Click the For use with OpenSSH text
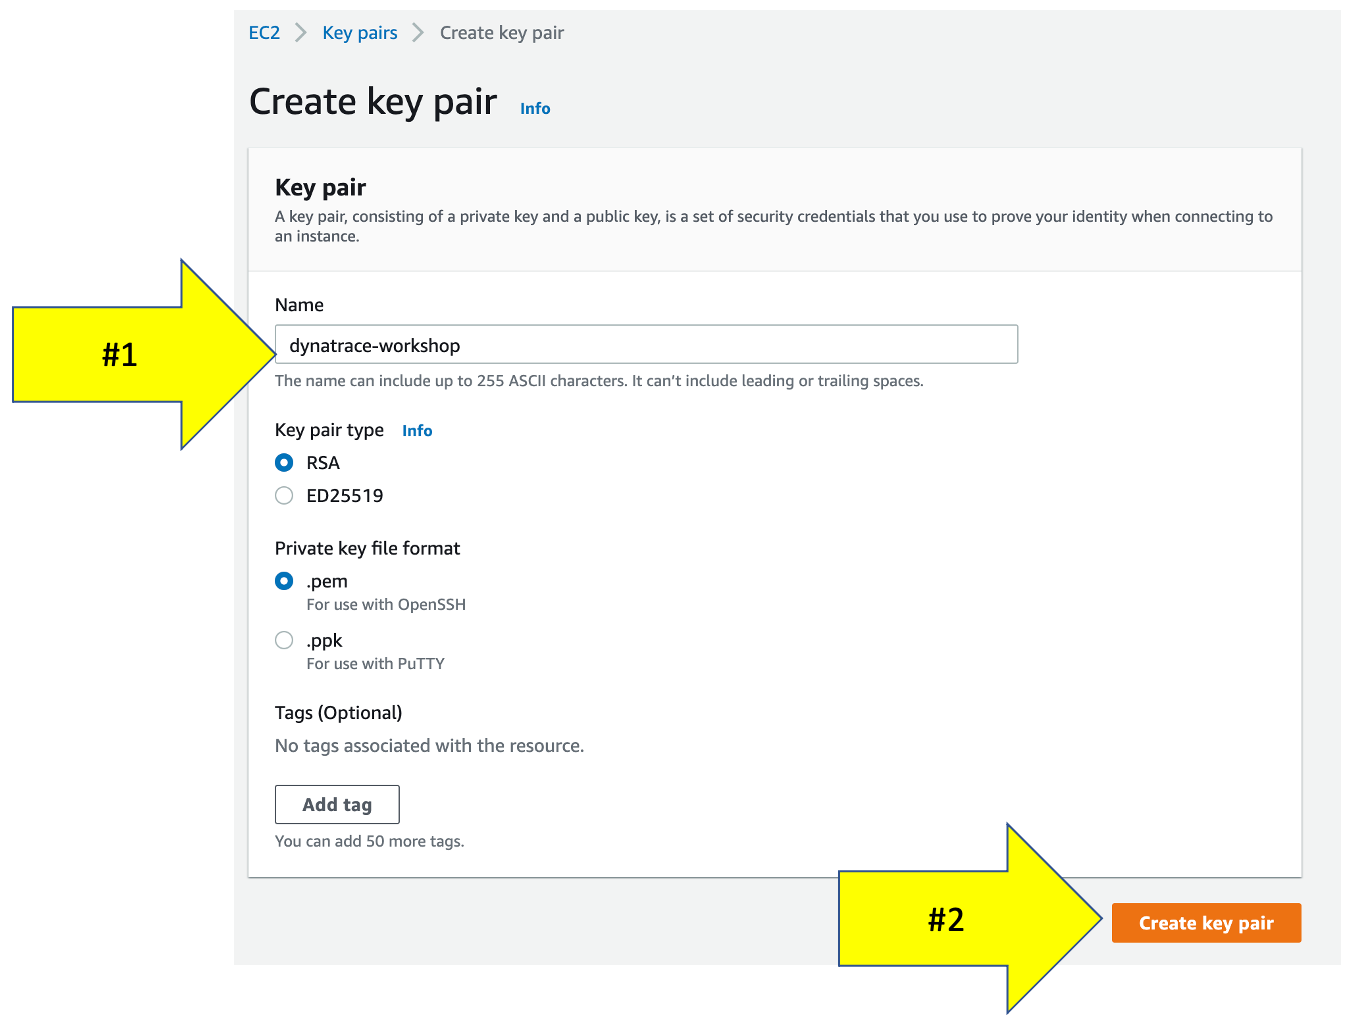 pyautogui.click(x=386, y=605)
